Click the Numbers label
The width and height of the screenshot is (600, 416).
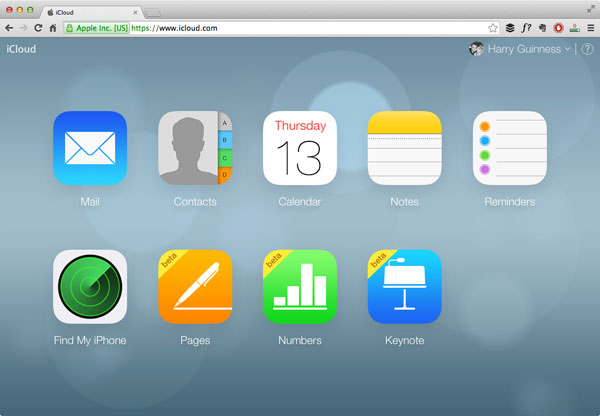click(x=300, y=340)
